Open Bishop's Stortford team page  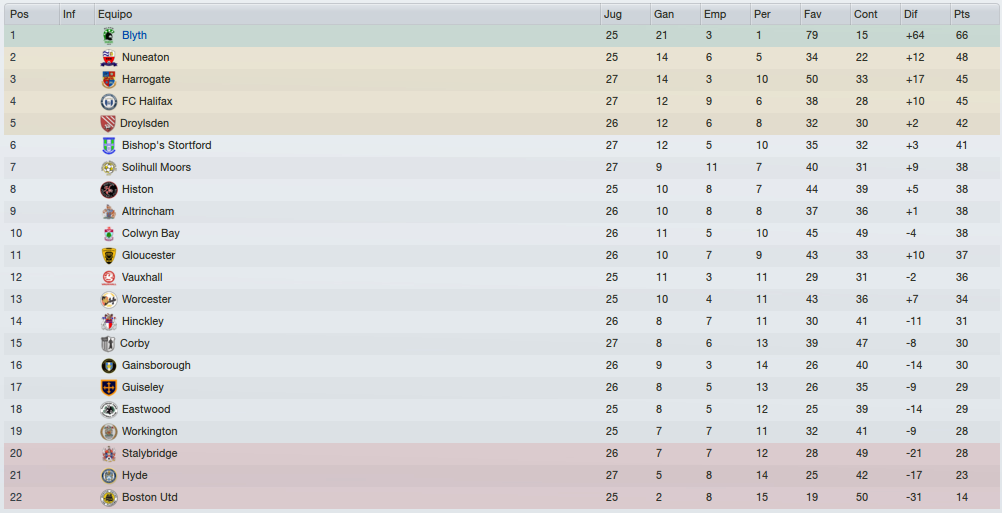click(167, 146)
